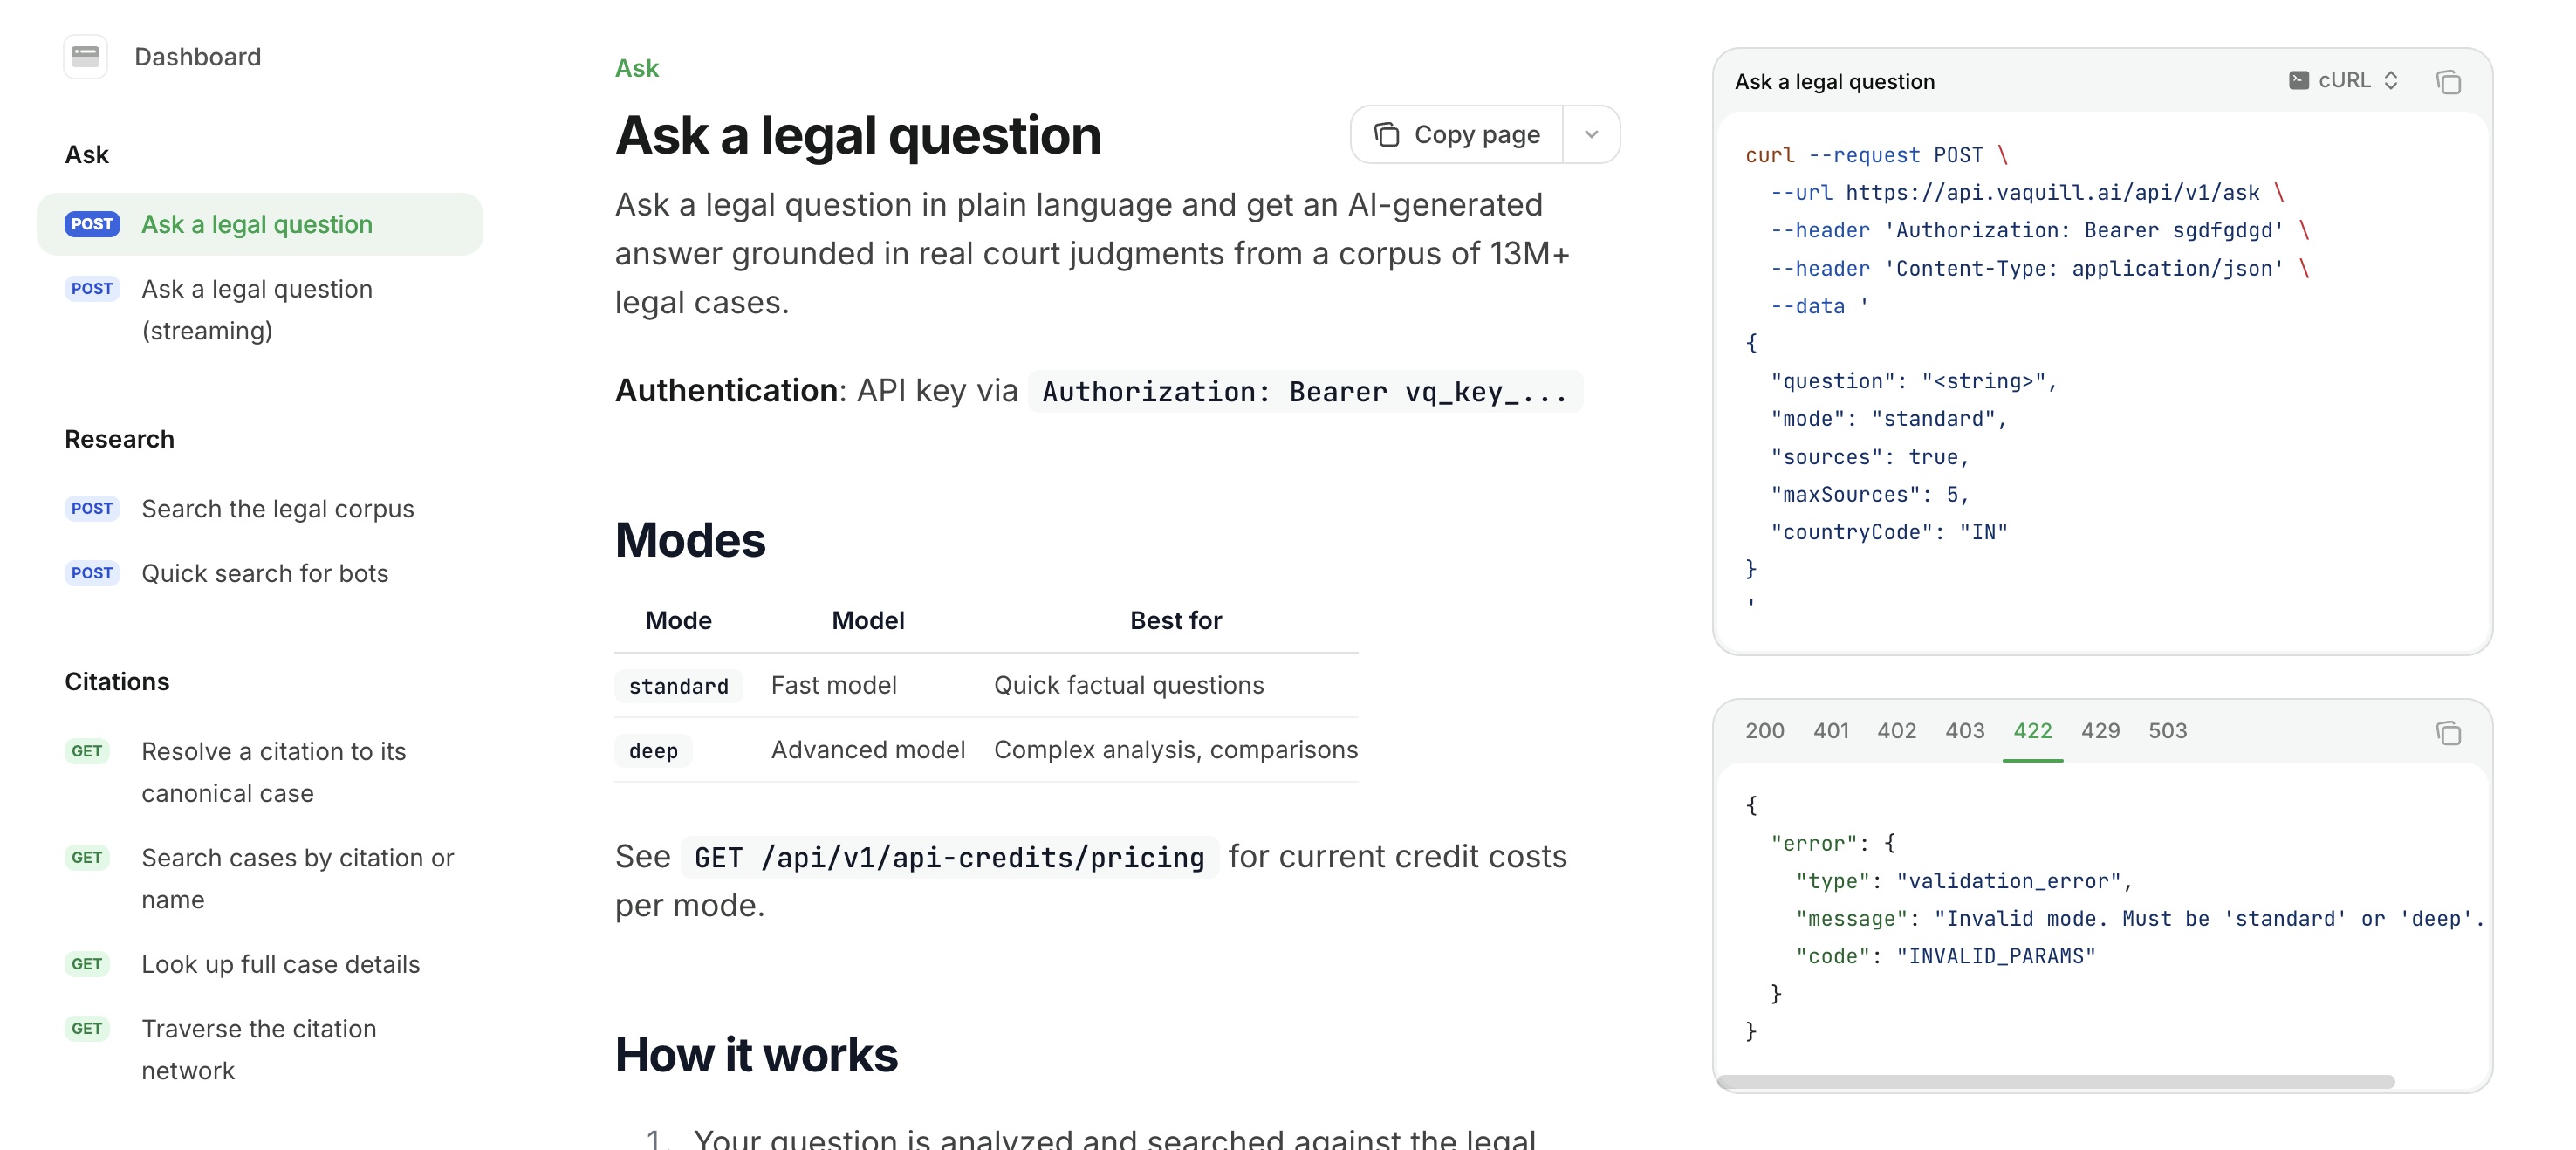Screen dimensions: 2576x1150
Task: Click the Copy page button
Action: click(1457, 135)
